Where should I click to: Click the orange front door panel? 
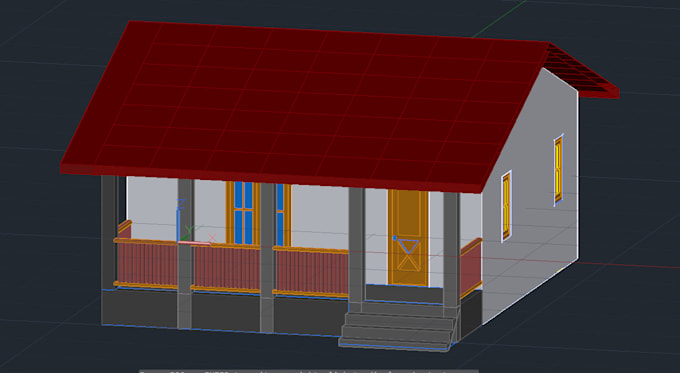pyautogui.click(x=408, y=237)
